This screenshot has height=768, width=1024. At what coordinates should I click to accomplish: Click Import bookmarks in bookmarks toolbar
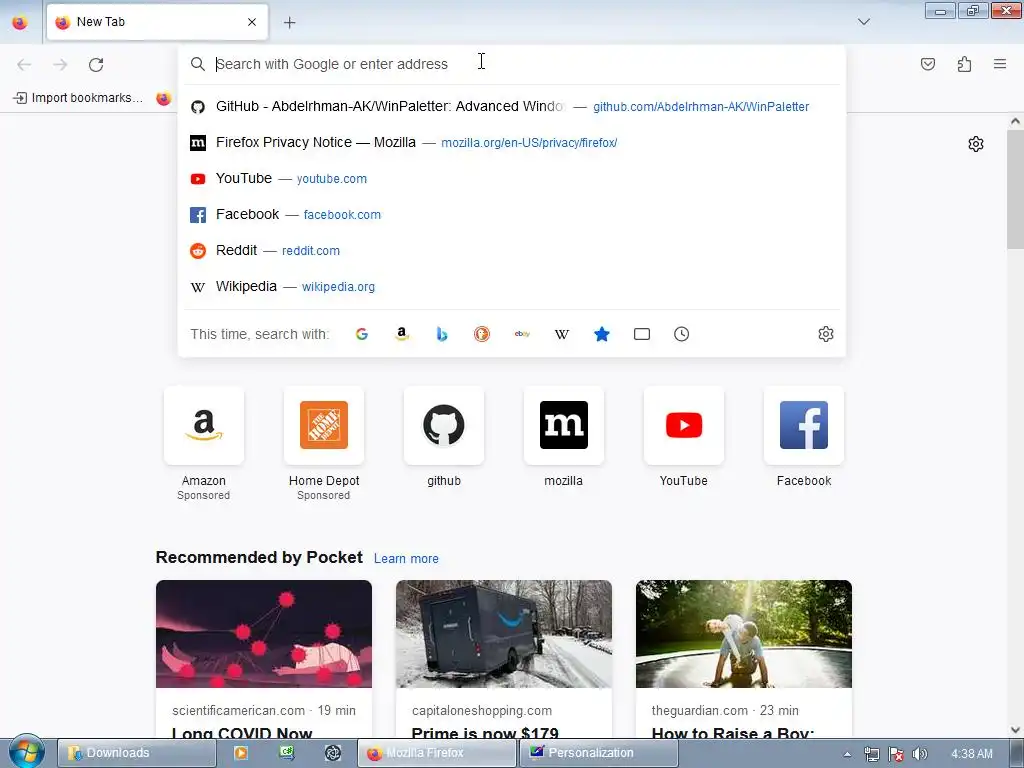[78, 98]
